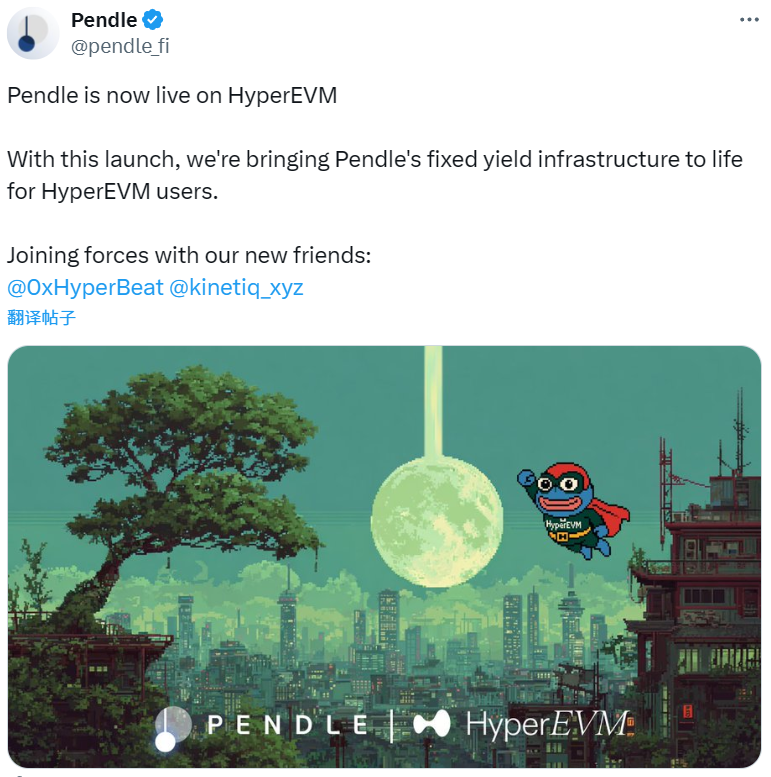The height and width of the screenshot is (777, 771).
Task: Open the @0xHyperBeat mention link
Action: point(85,287)
